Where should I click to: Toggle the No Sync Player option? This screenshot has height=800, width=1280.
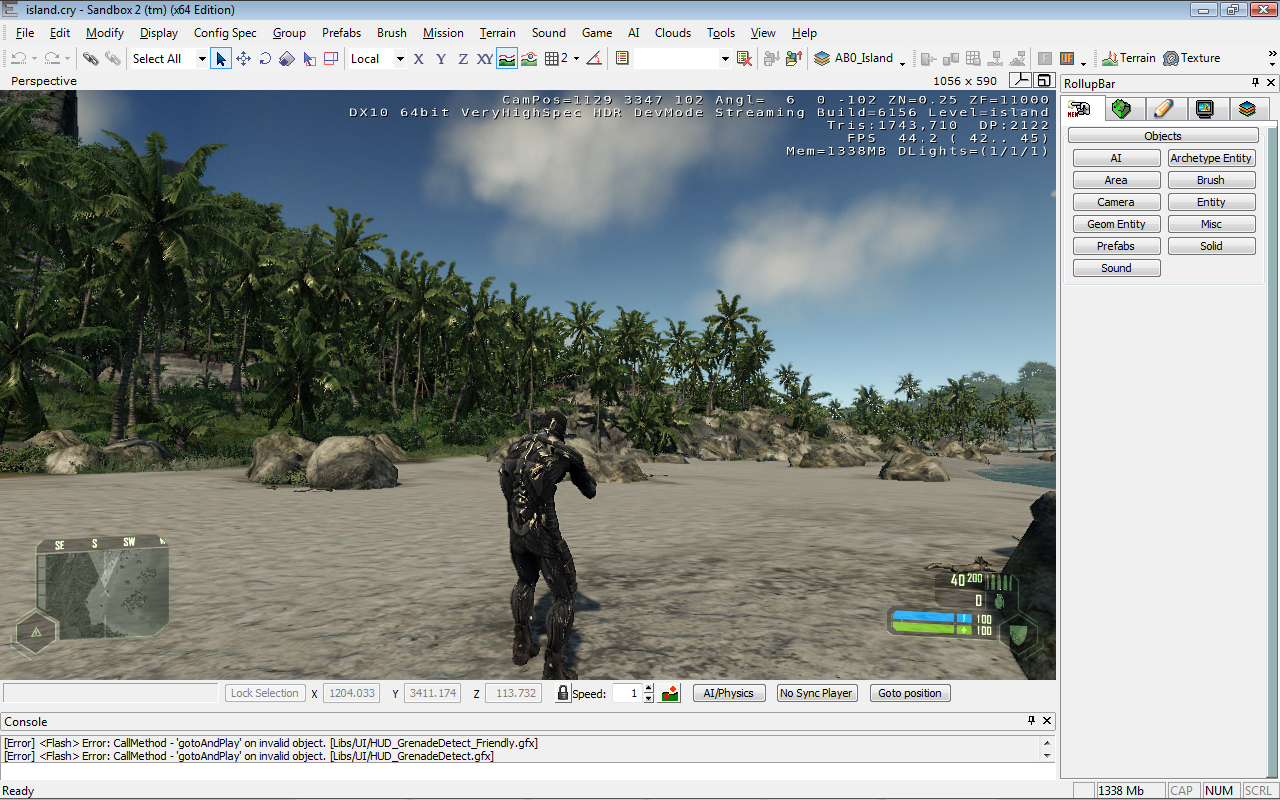pyautogui.click(x=816, y=693)
